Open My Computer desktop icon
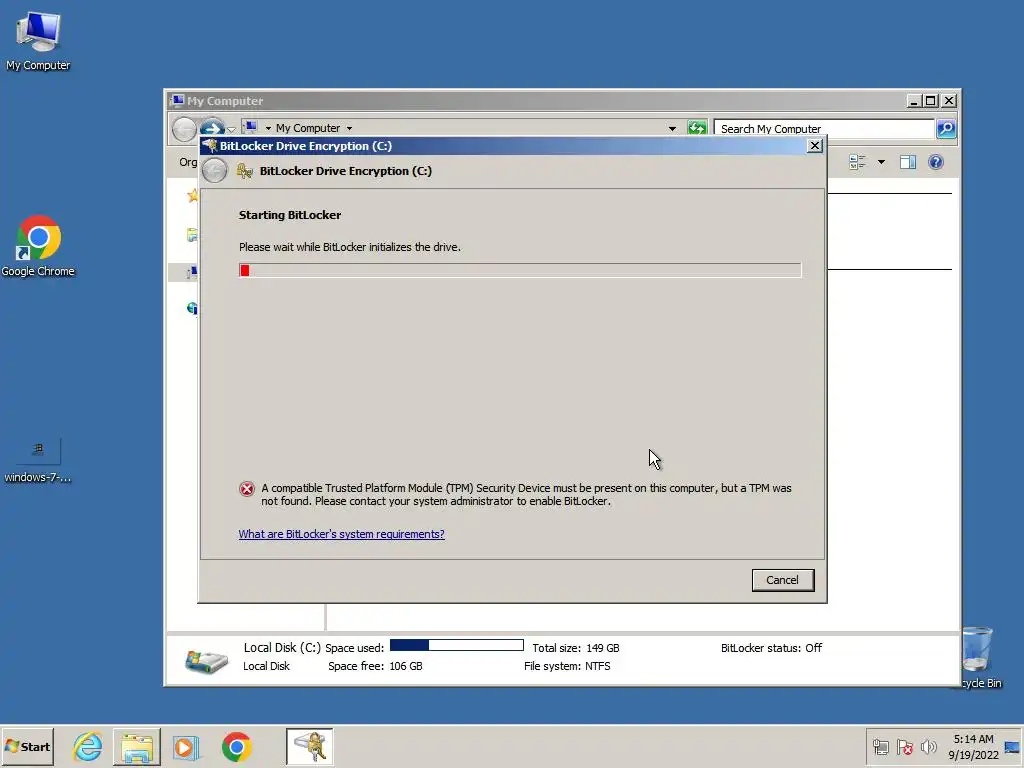Viewport: 1024px width, 768px height. click(38, 41)
